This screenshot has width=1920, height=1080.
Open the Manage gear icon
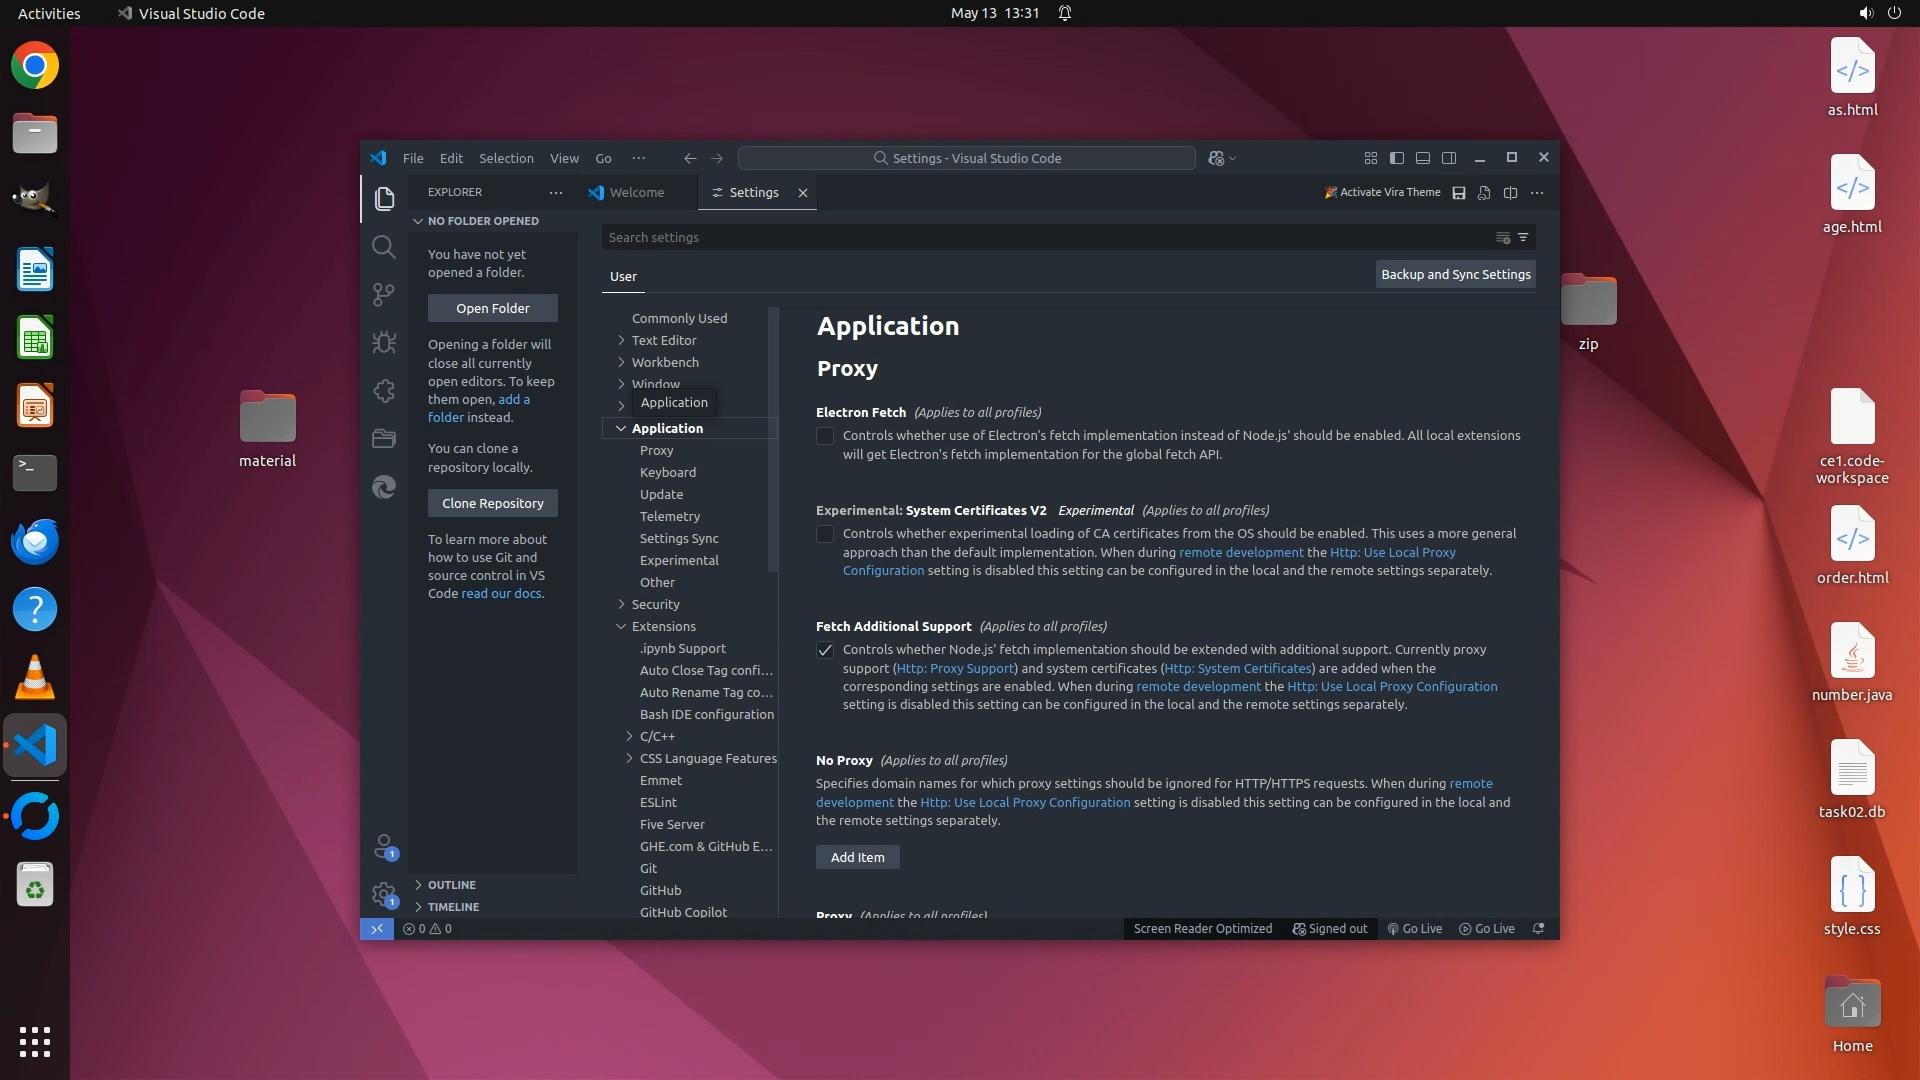384,894
